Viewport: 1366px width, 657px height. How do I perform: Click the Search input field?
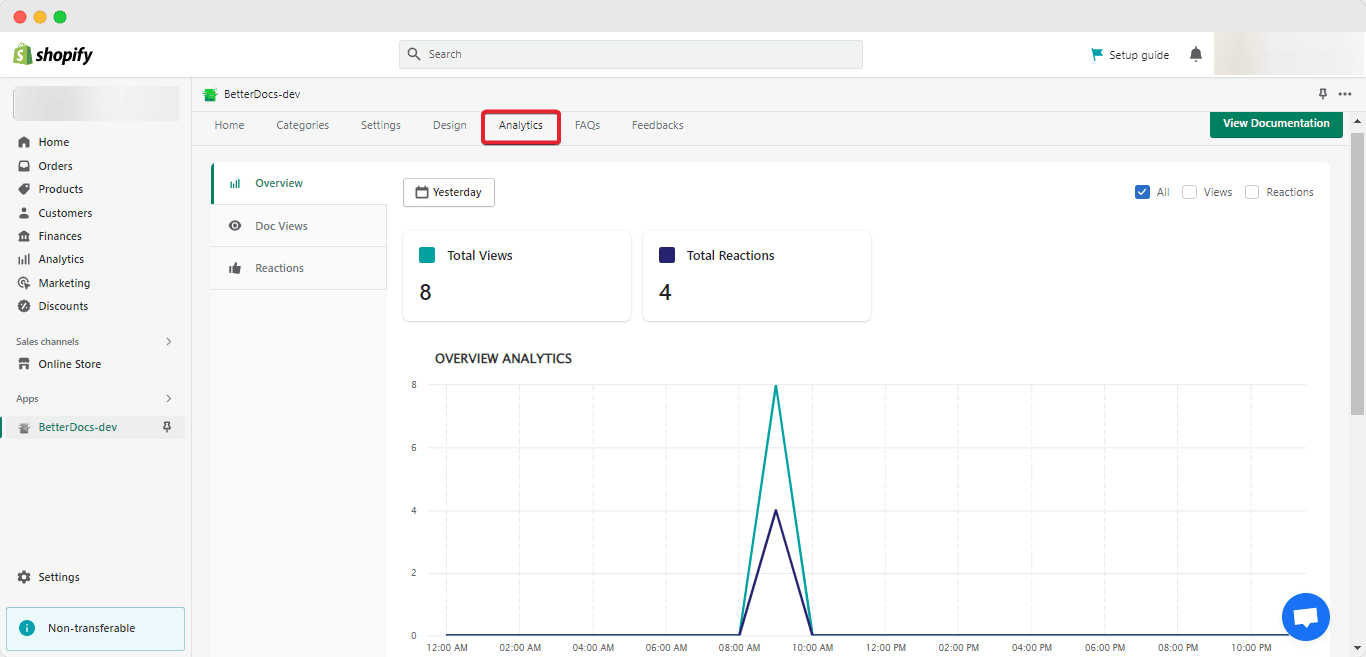click(631, 54)
